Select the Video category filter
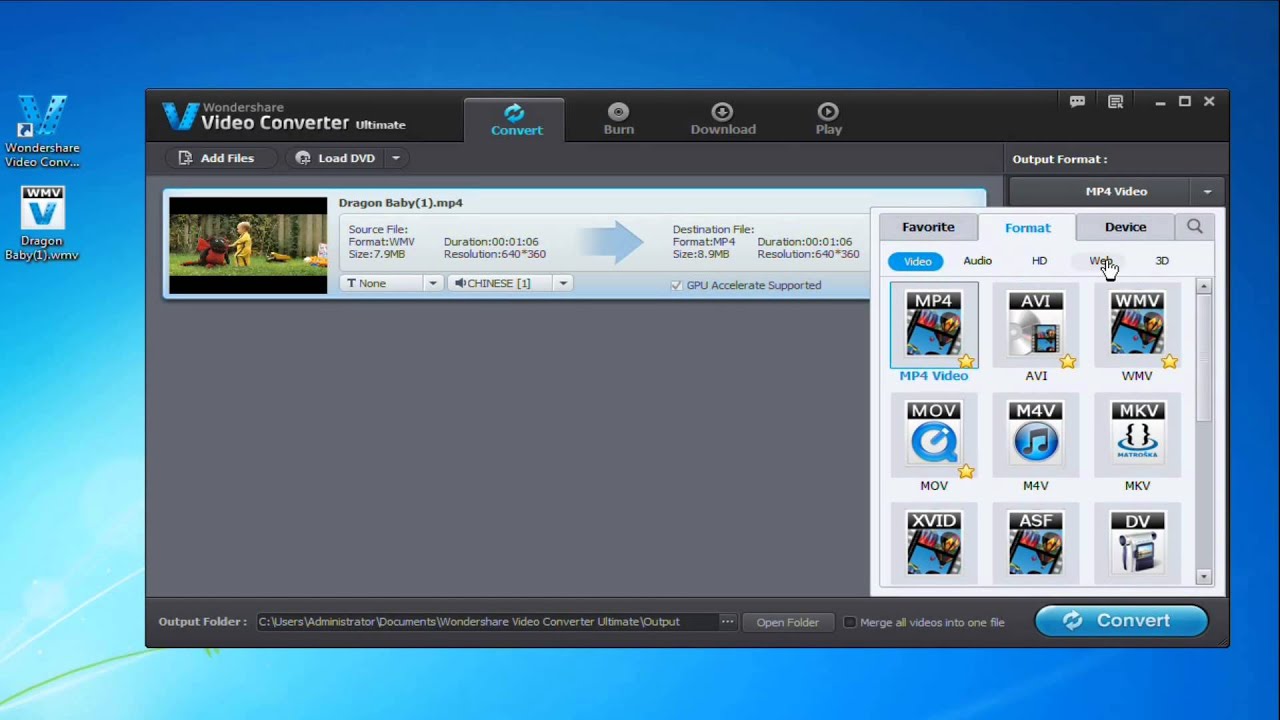Viewport: 1280px width, 720px height. pos(917,261)
